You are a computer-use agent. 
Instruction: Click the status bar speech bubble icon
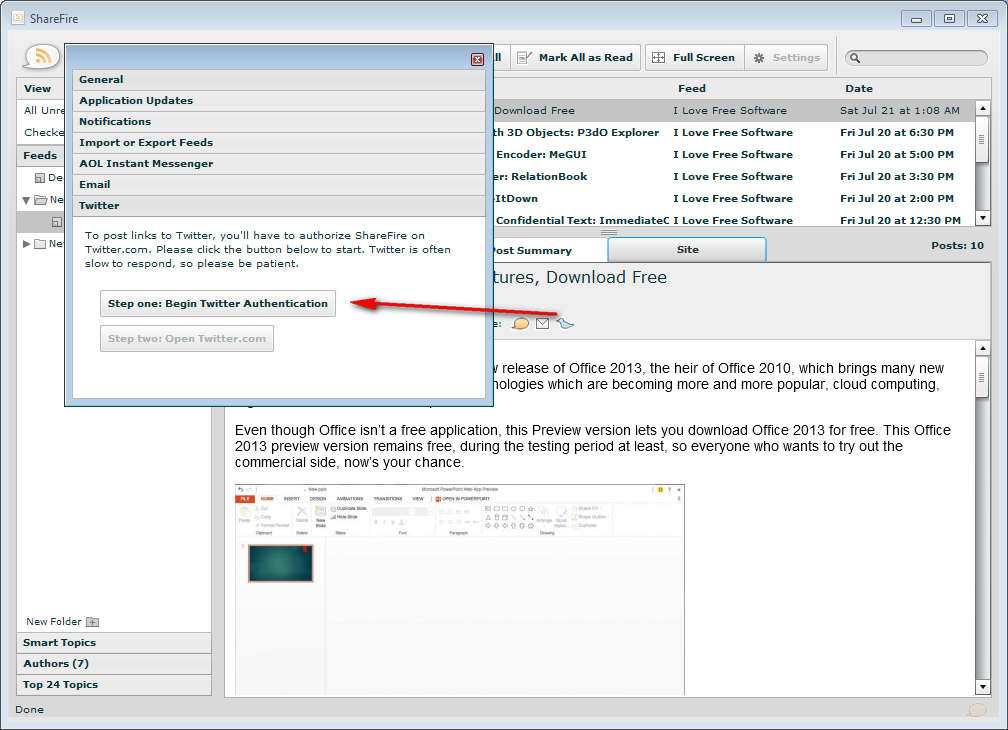(976, 710)
